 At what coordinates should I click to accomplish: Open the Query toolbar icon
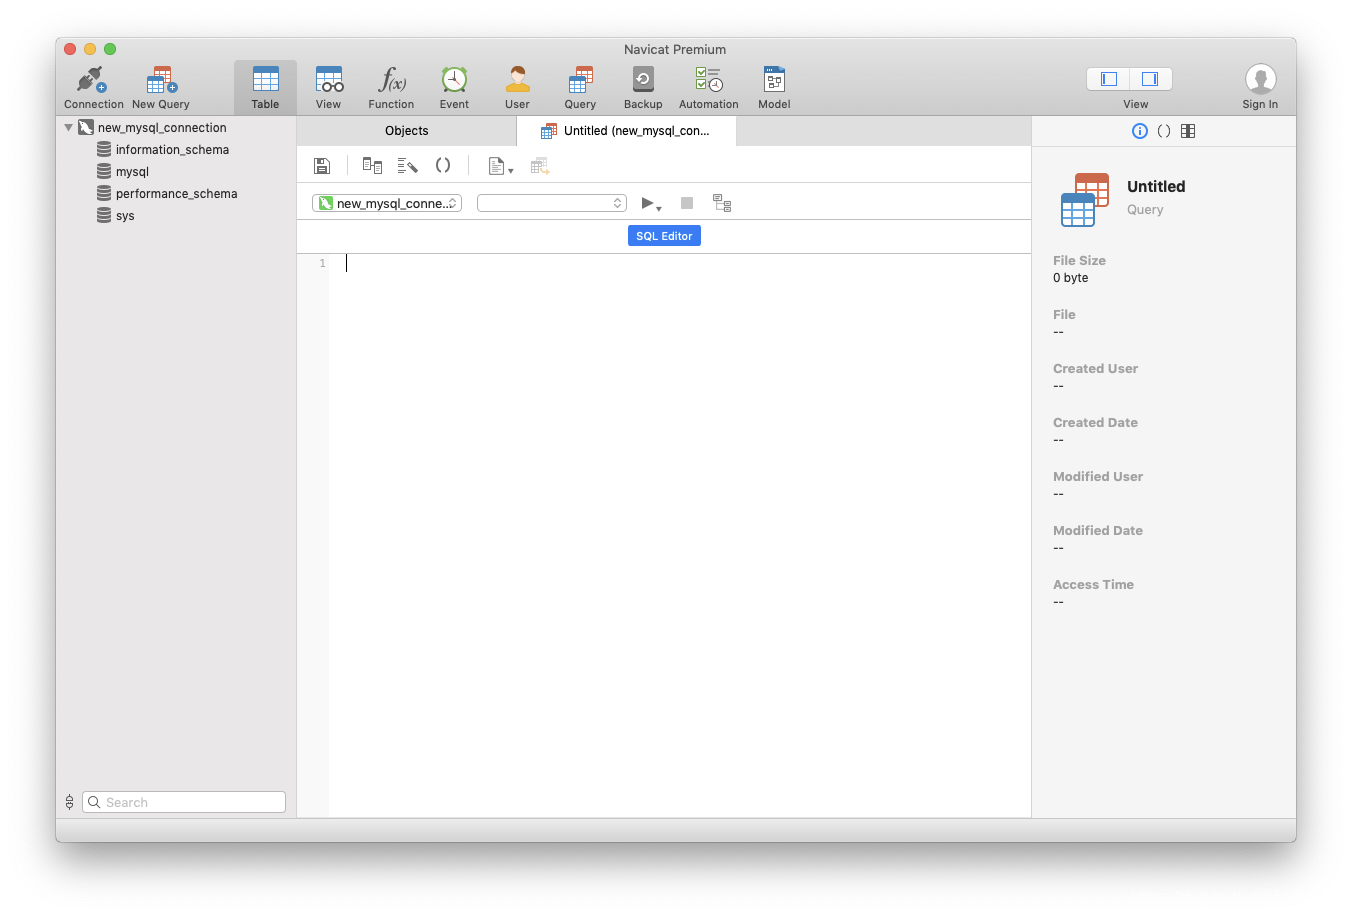580,87
